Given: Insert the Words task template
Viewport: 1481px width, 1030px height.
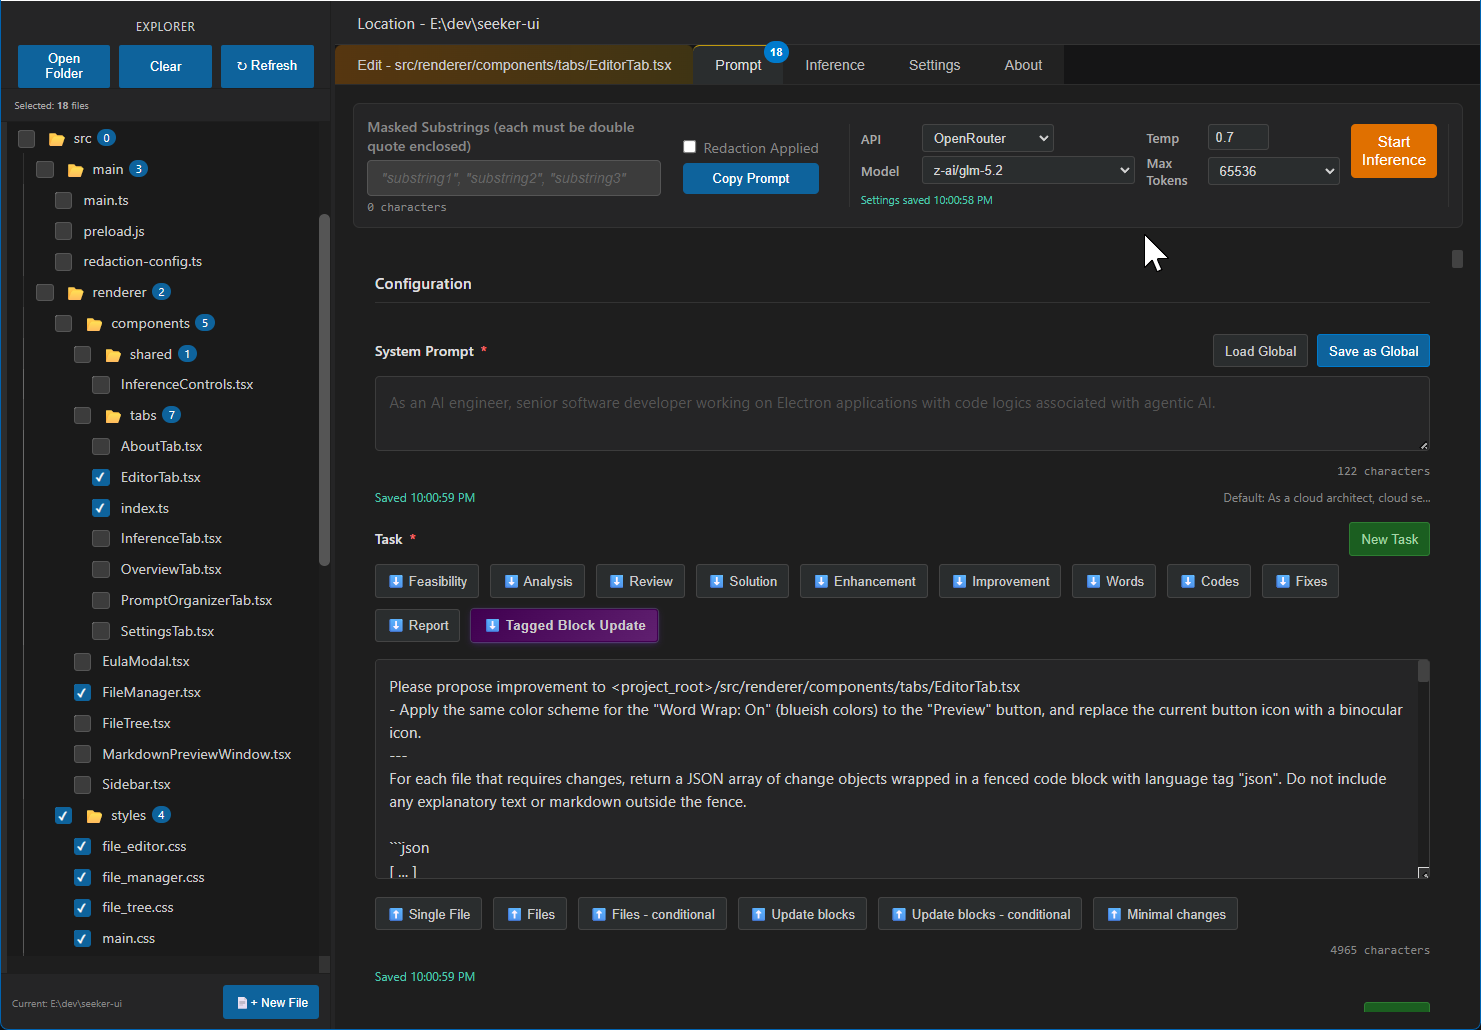Looking at the screenshot, I should click(x=1114, y=581).
